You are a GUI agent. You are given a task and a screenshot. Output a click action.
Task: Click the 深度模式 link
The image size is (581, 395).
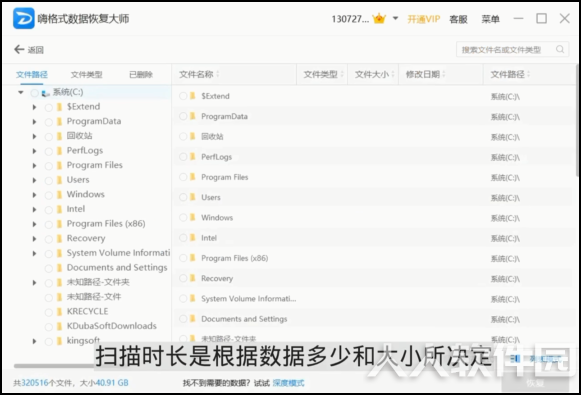click(x=288, y=383)
